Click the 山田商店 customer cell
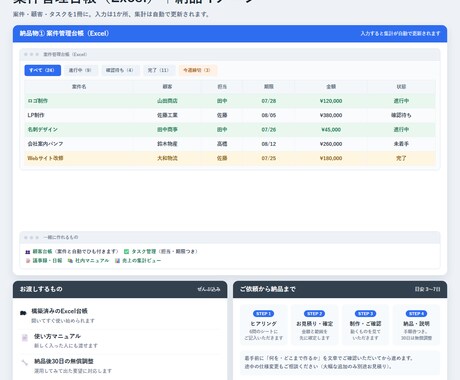Image resolution: width=460 pixels, height=380 pixels. coord(167,101)
